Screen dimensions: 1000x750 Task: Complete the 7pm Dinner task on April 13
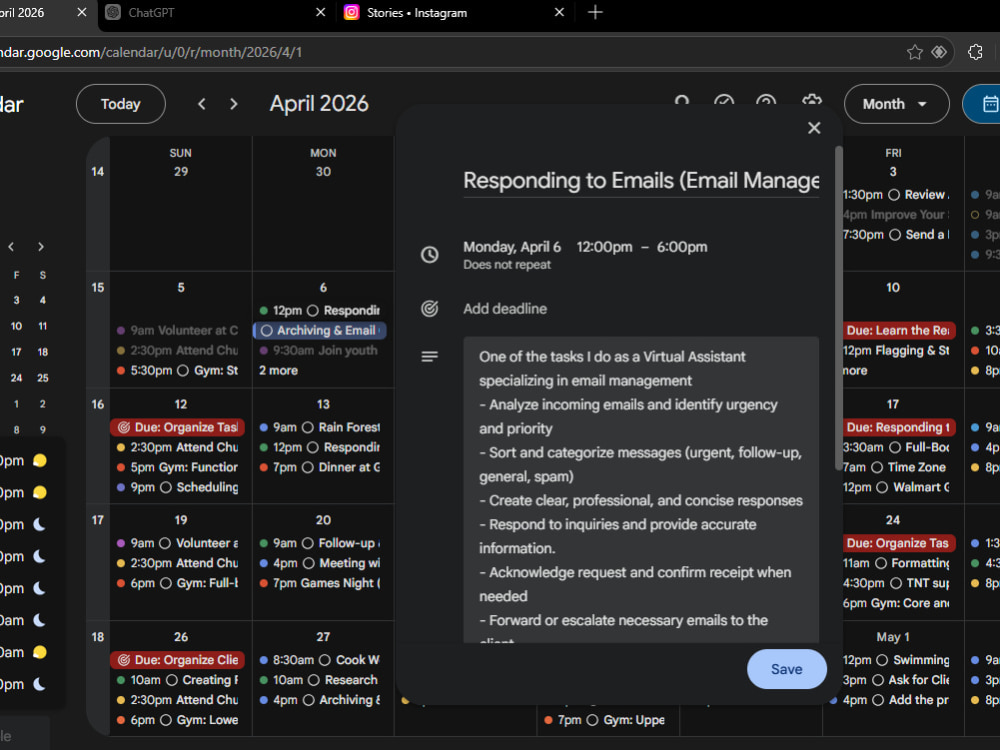[x=307, y=467]
